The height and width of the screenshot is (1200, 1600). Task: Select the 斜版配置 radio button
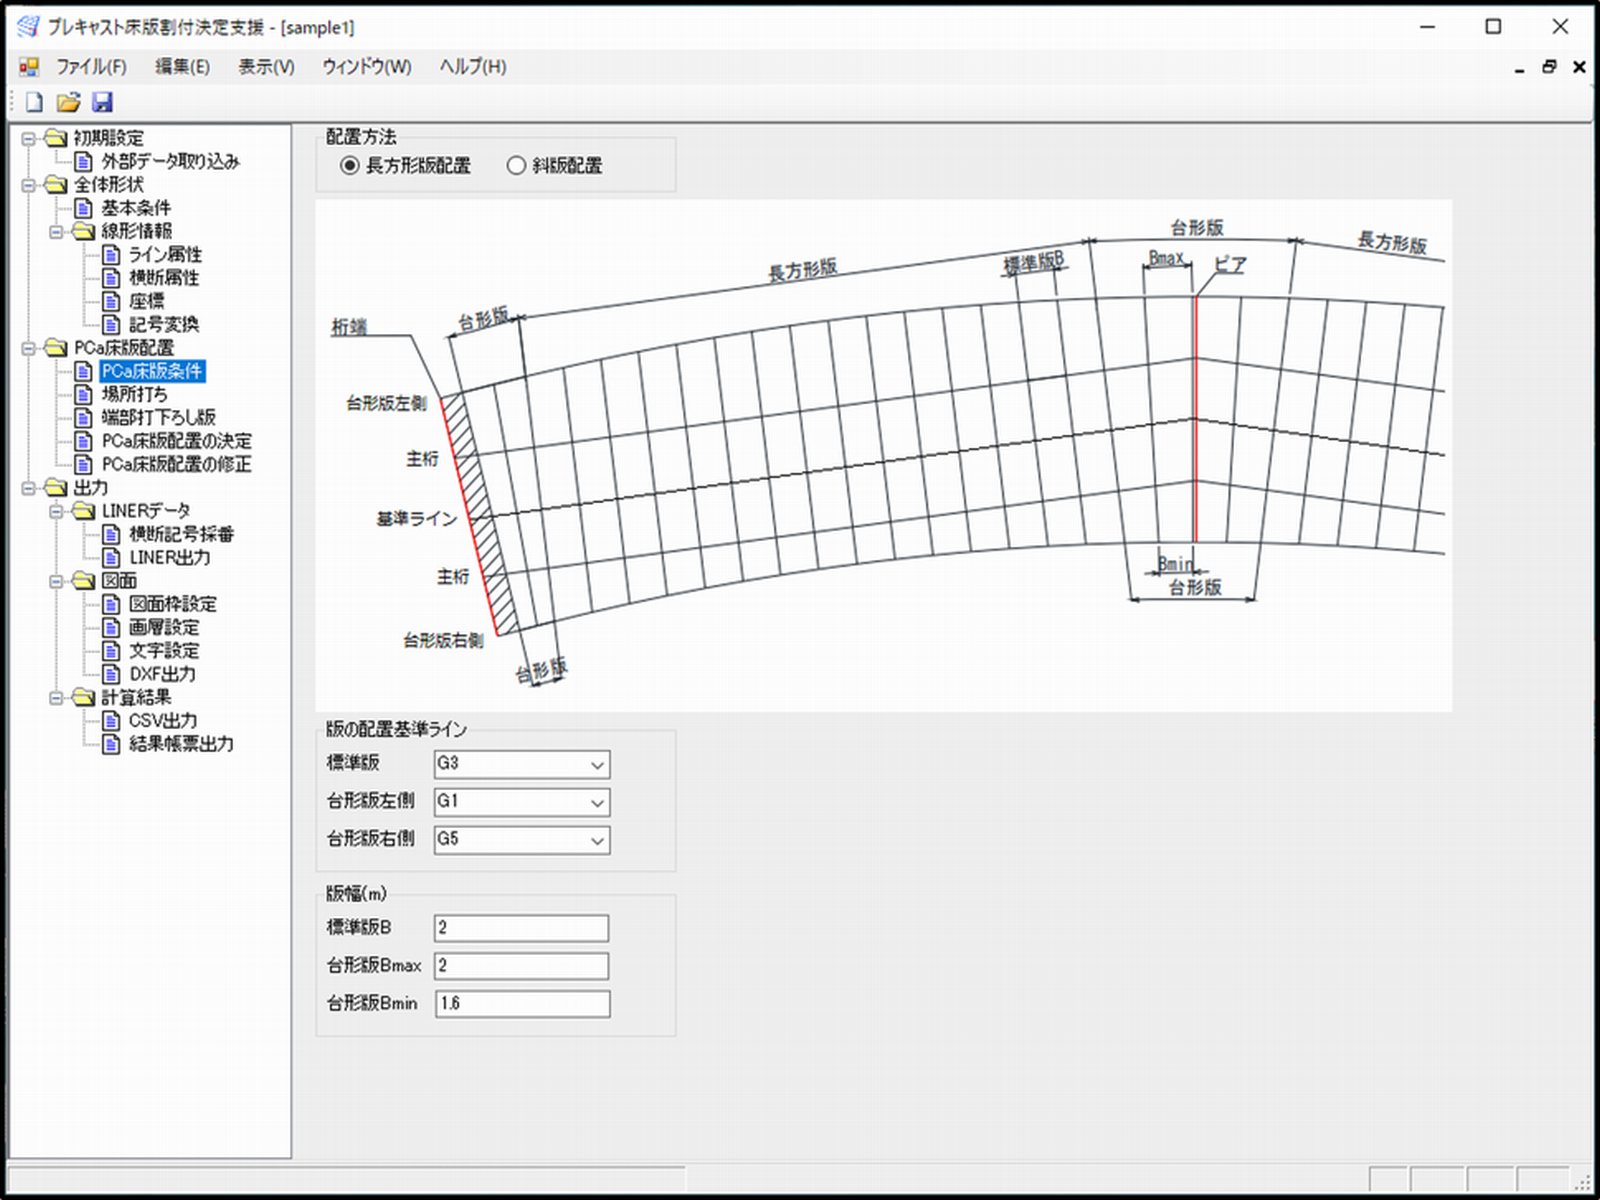coord(516,166)
